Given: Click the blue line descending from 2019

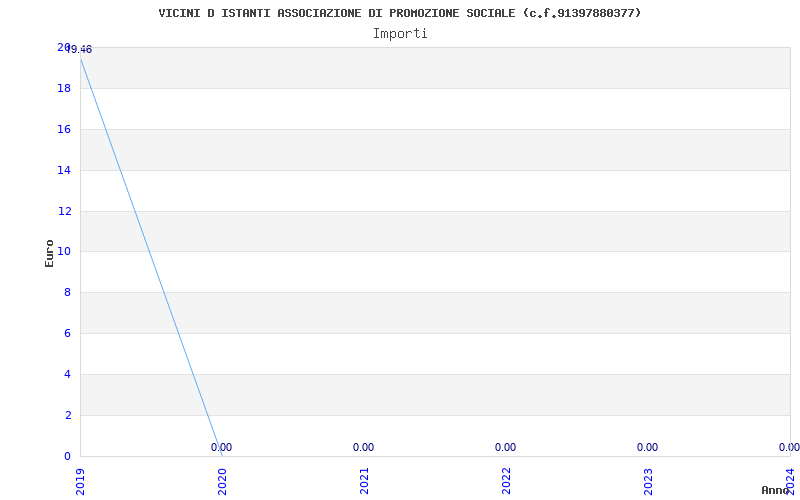Looking at the screenshot, I should coord(151,257).
